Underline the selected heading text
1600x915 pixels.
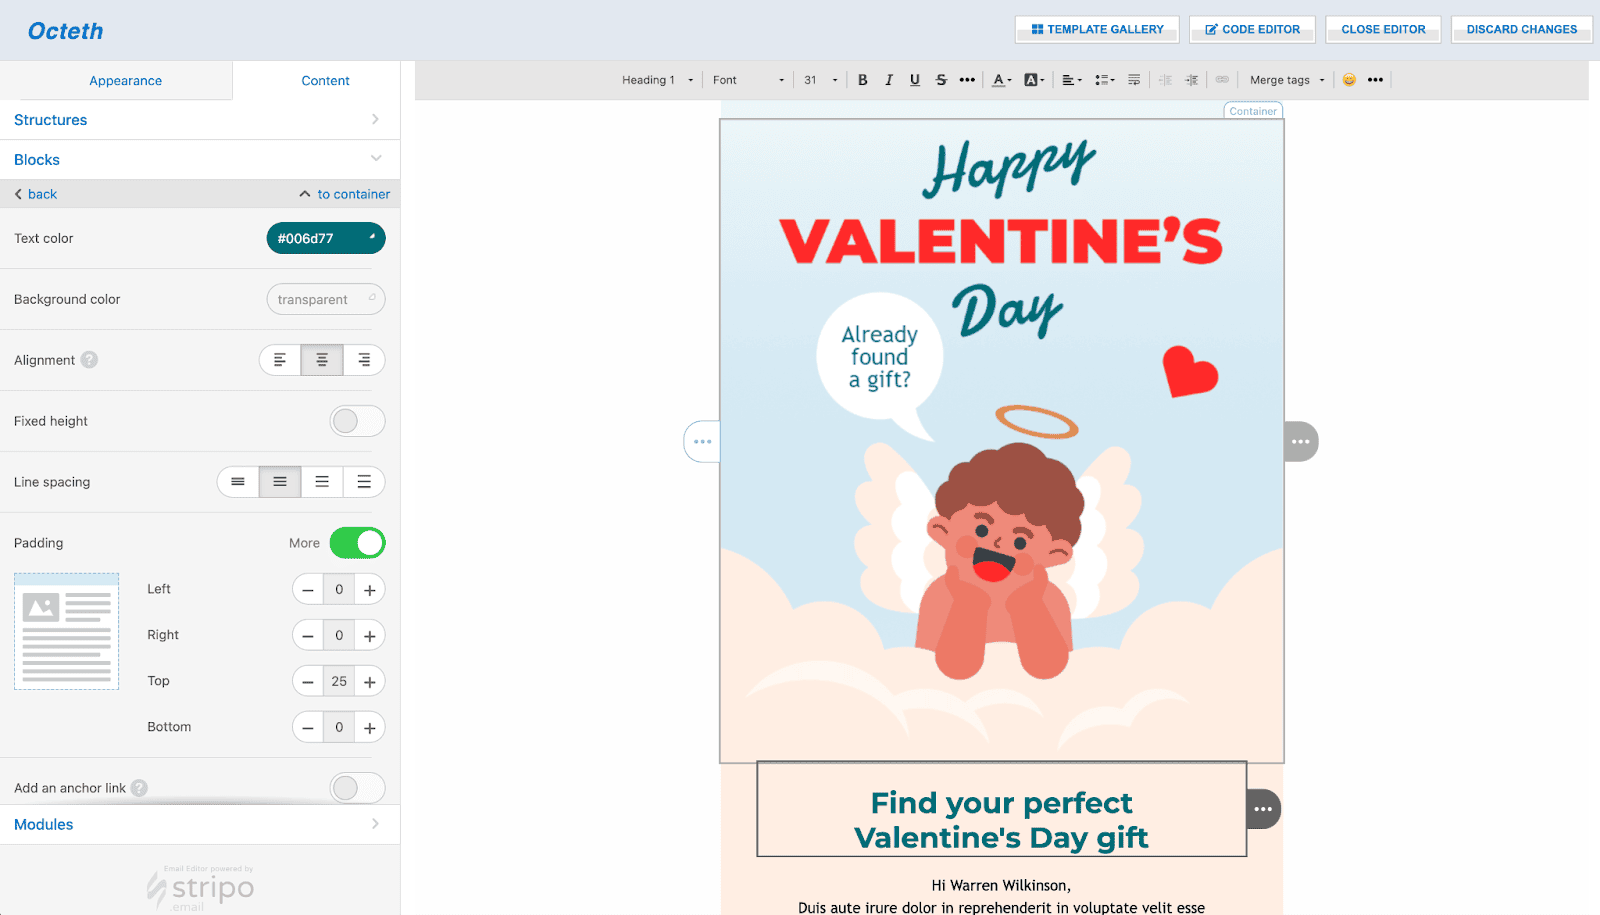point(914,80)
